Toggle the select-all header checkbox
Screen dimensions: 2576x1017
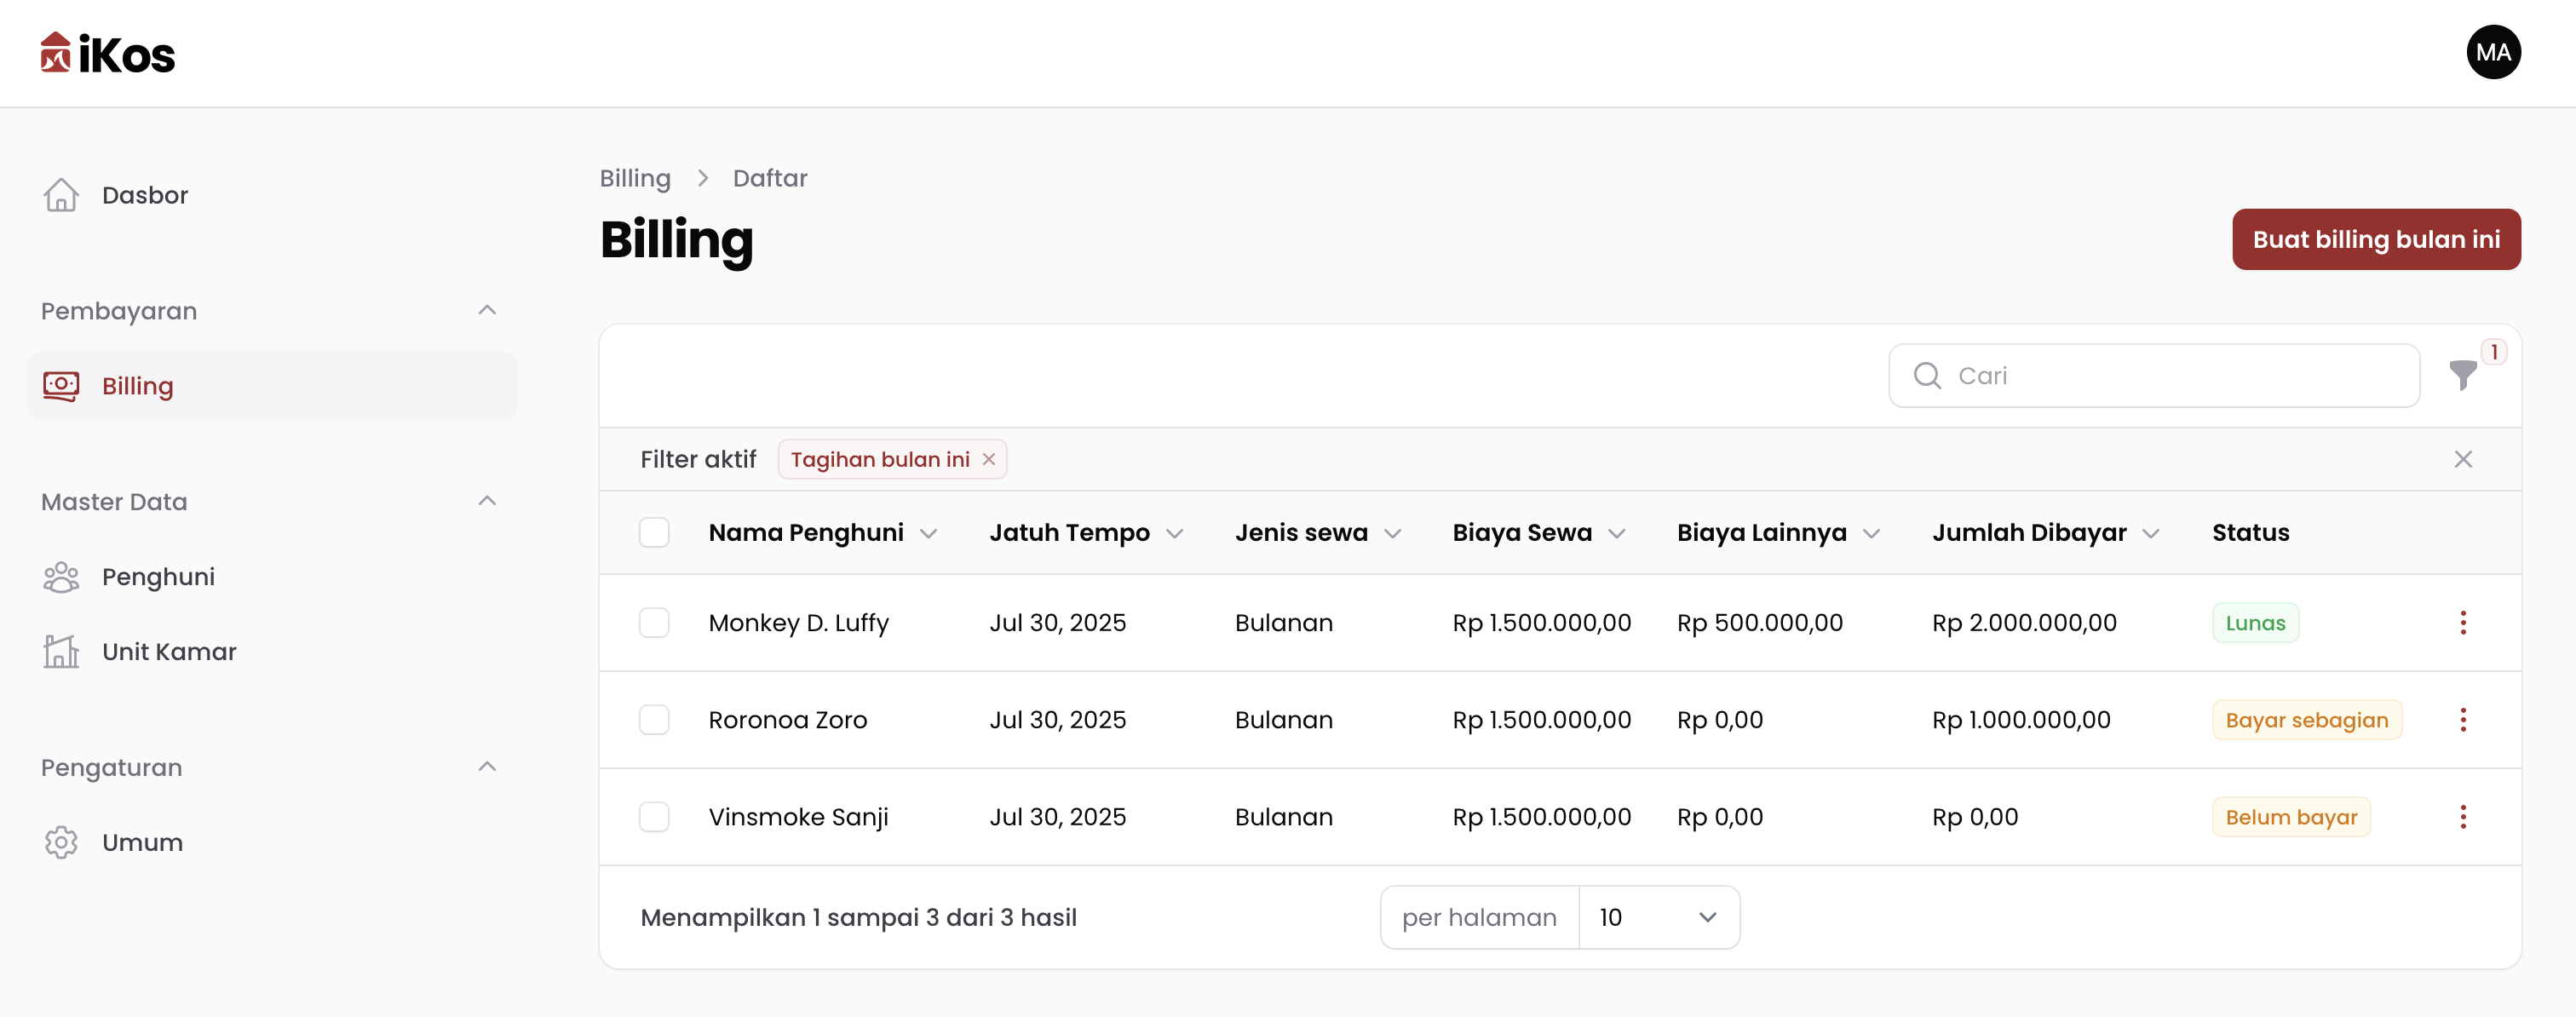tap(654, 532)
